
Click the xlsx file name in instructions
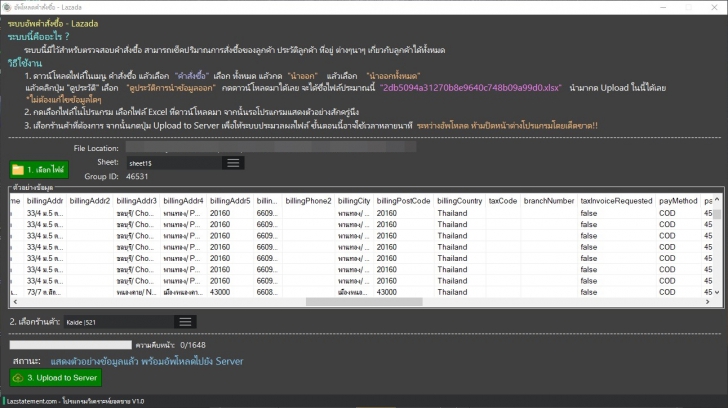click(470, 88)
